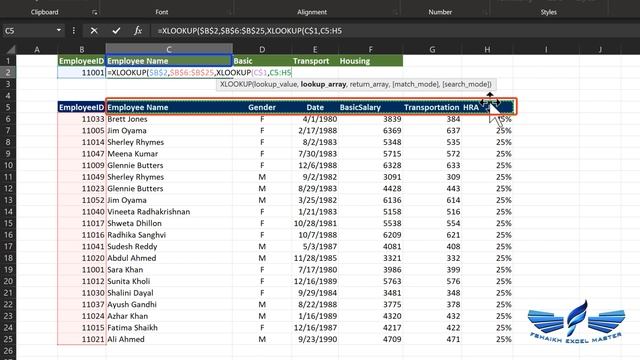Image resolution: width=640 pixels, height=360 pixels.
Task: Select the Fatima Shaikh name cell
Action: coord(169,328)
